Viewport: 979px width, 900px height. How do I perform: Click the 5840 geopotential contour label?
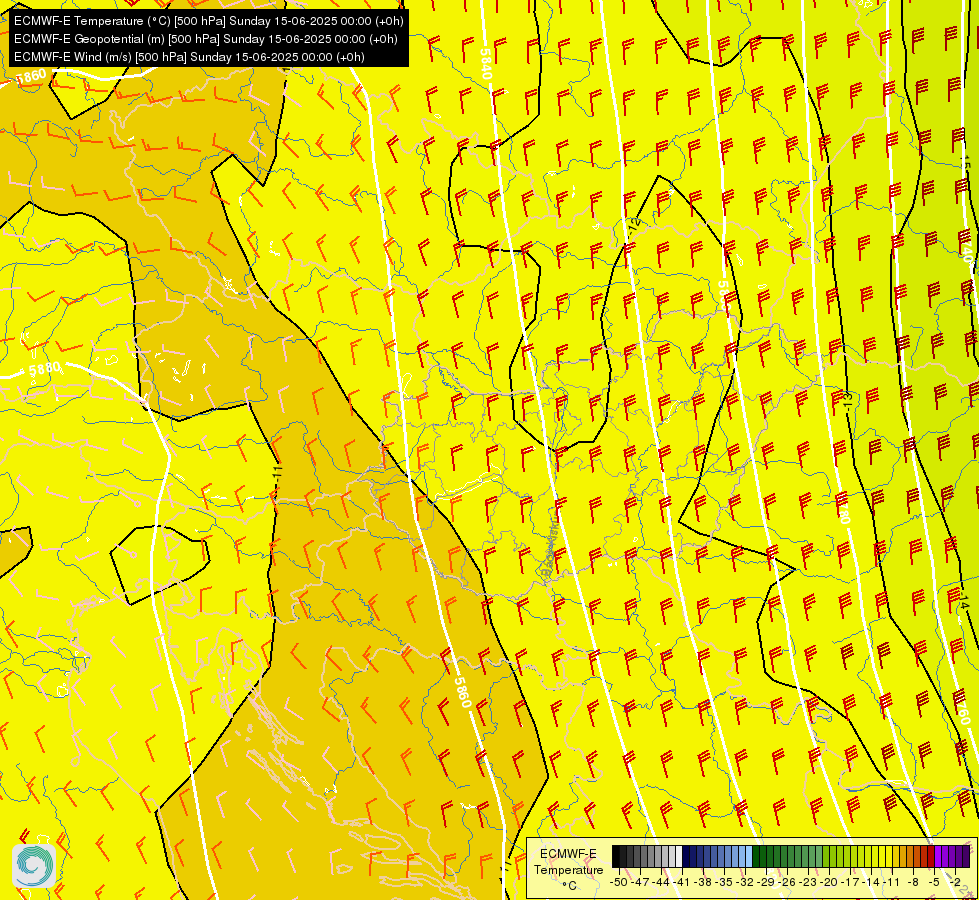486,64
